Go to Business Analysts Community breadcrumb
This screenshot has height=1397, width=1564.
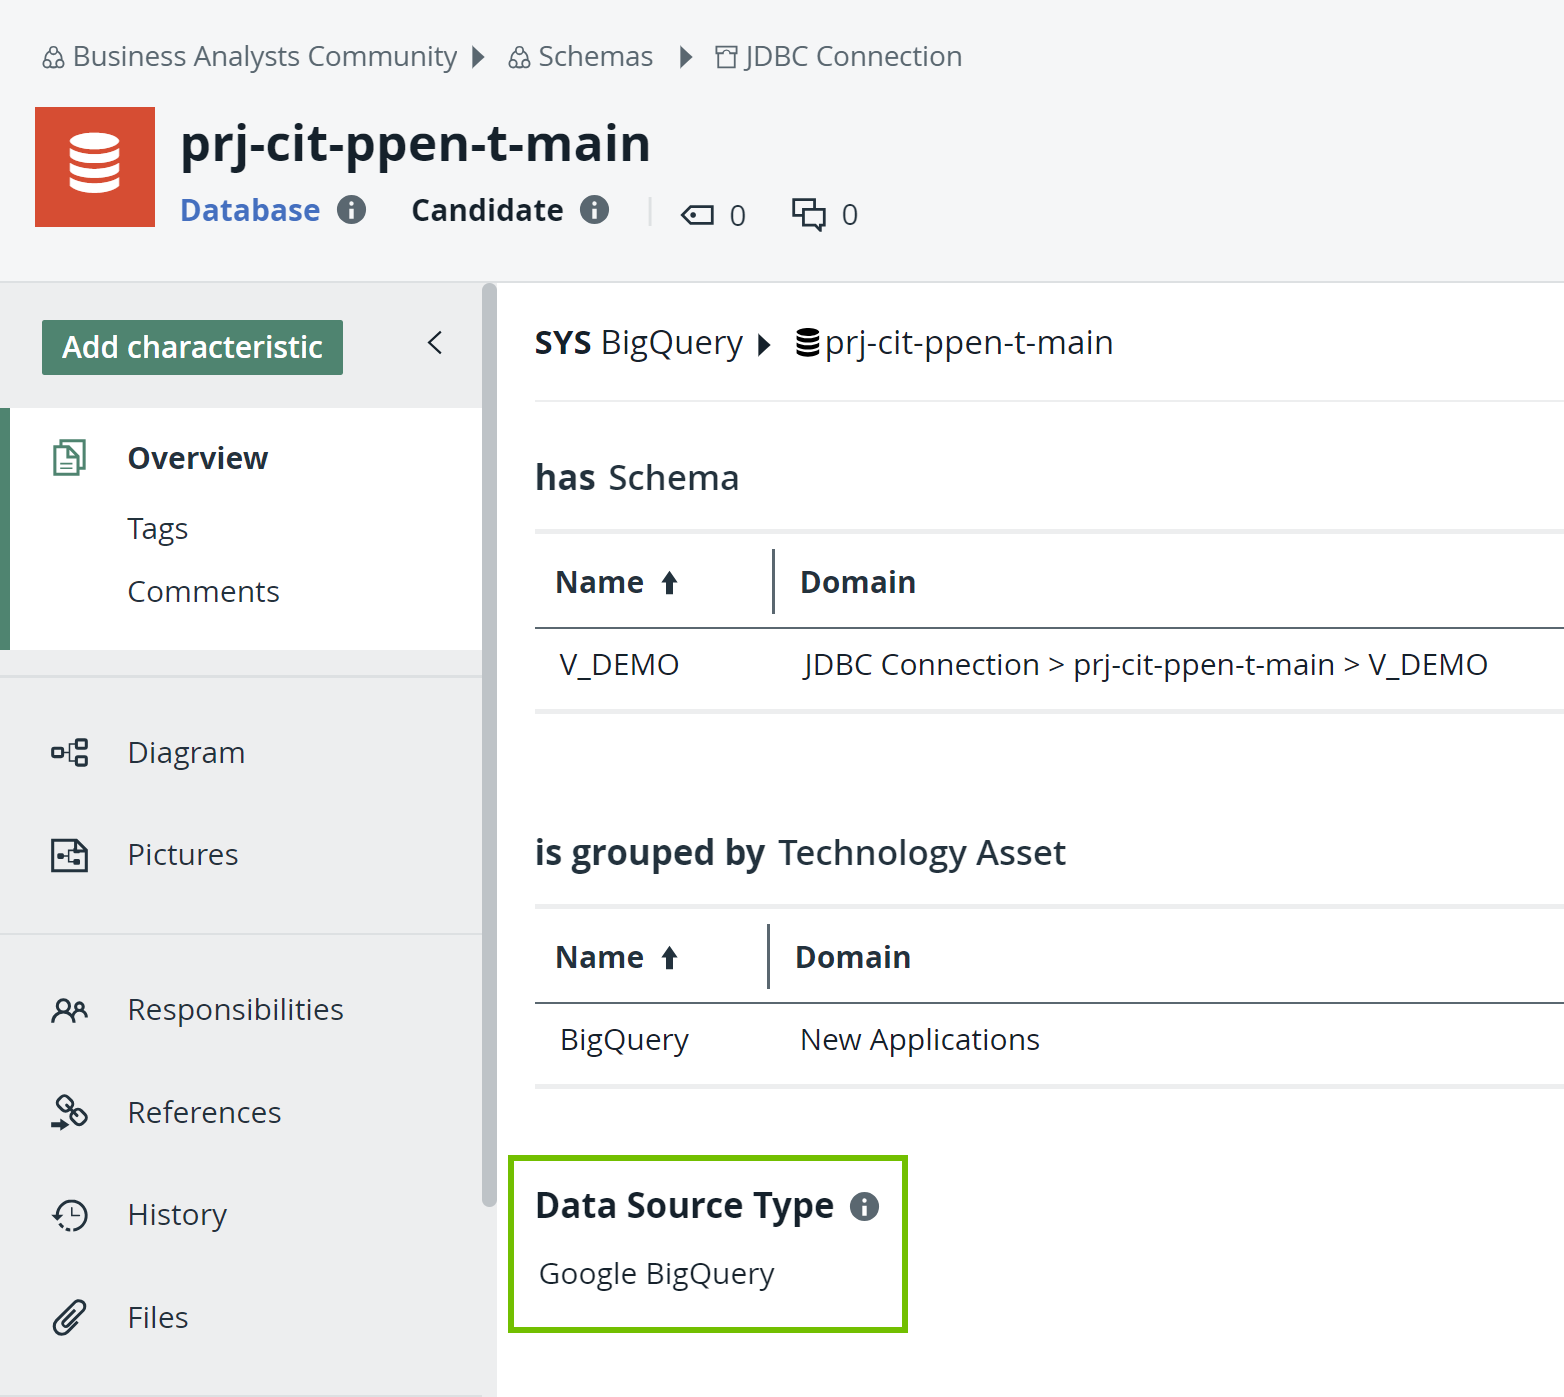264,57
